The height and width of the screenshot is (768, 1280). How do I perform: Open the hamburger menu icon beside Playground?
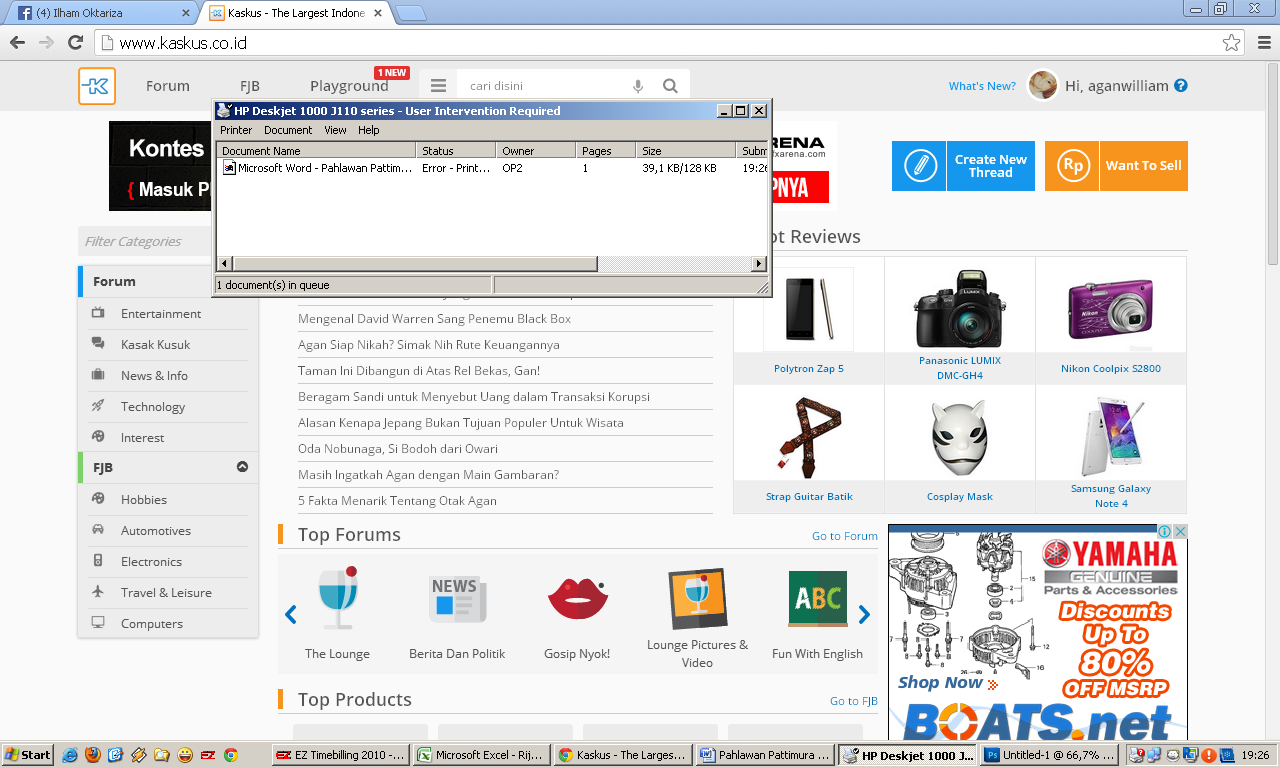click(438, 86)
